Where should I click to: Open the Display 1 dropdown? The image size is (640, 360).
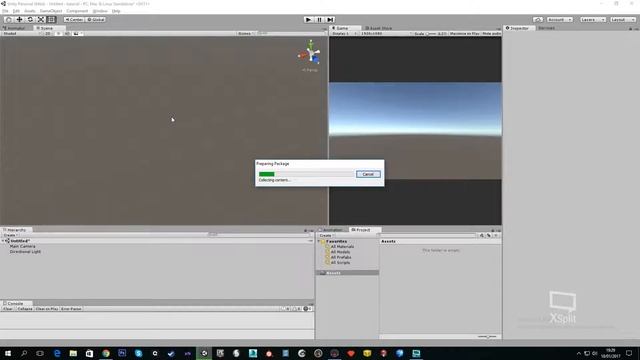pyautogui.click(x=343, y=33)
